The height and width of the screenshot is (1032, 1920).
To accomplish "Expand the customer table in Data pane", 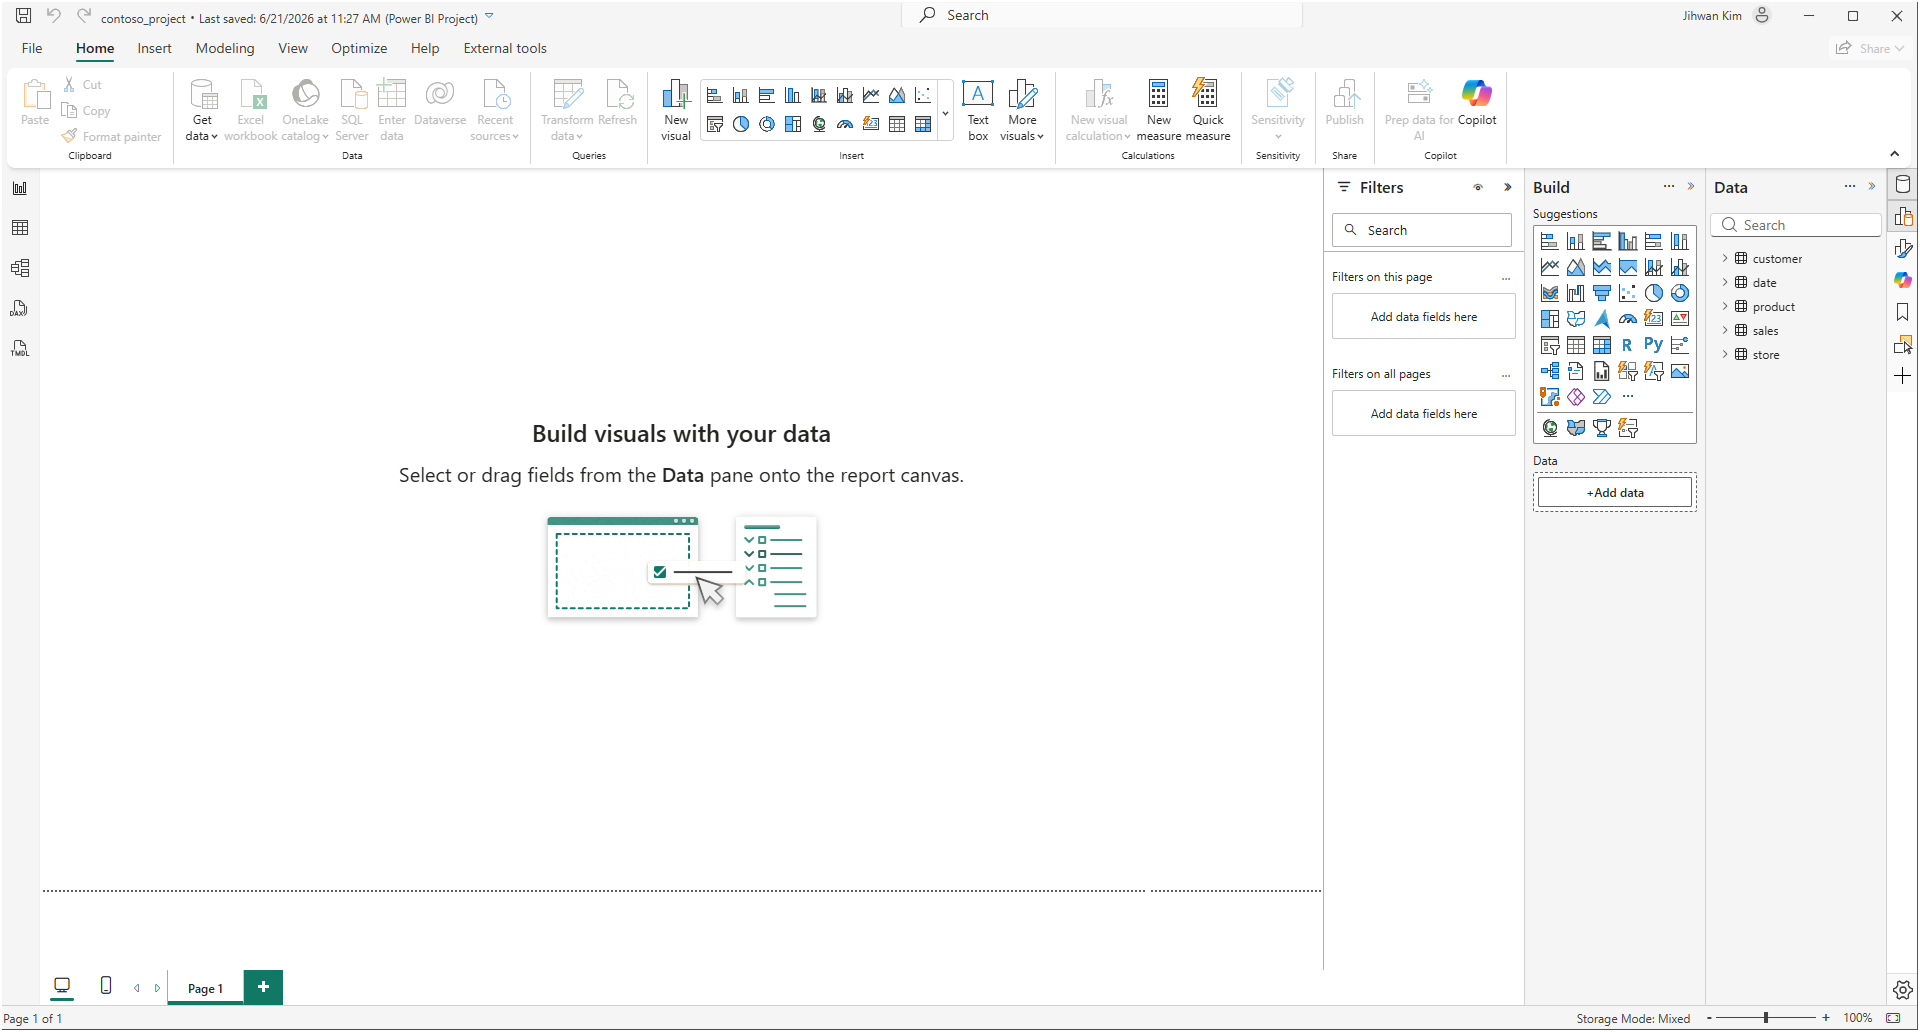I will pos(1725,259).
